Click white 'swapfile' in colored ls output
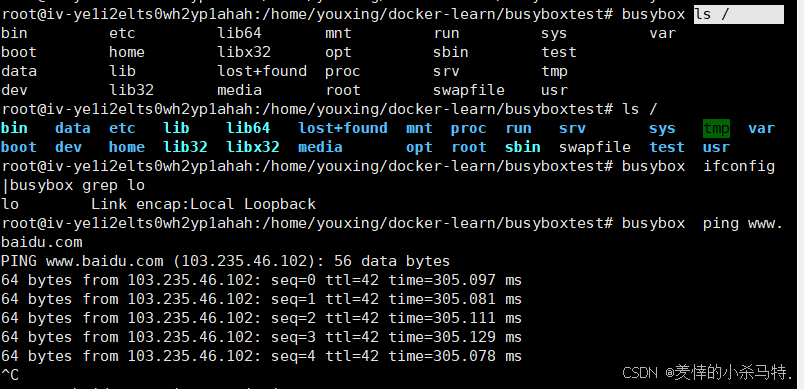Image resolution: width=804 pixels, height=389 pixels. click(x=595, y=147)
